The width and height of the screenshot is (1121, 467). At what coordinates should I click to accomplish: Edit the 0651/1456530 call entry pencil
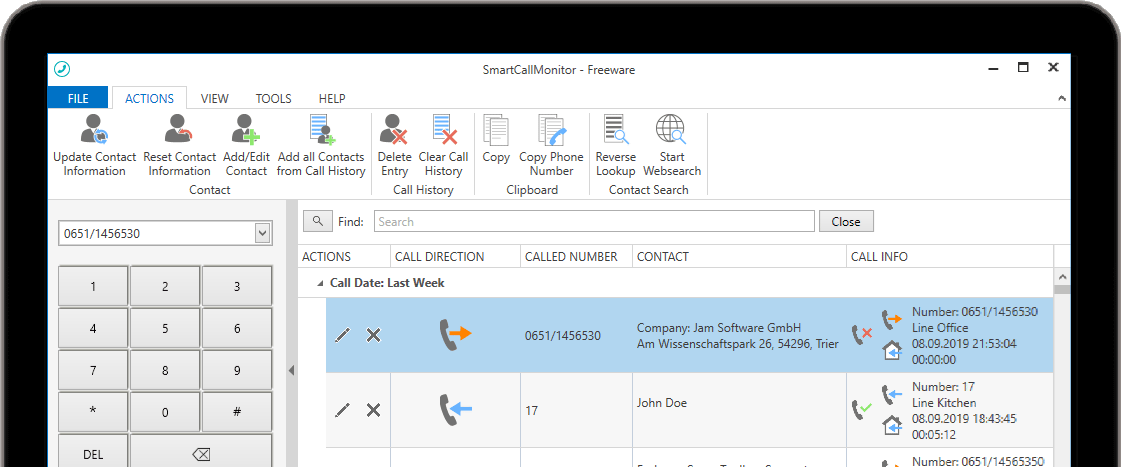click(x=342, y=335)
